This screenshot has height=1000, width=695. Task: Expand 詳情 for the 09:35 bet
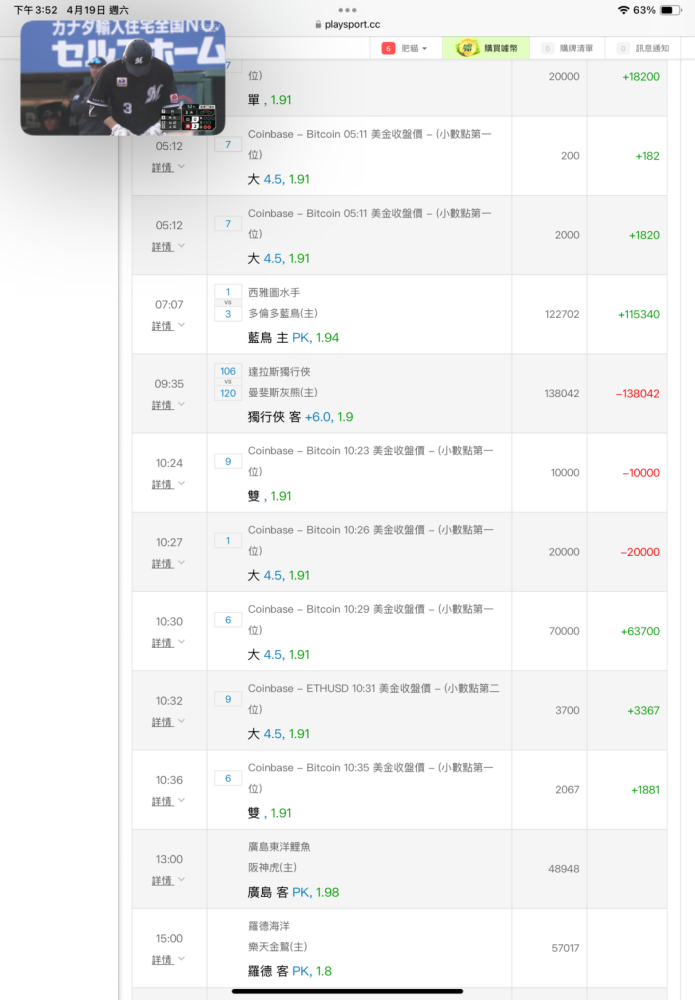168,405
